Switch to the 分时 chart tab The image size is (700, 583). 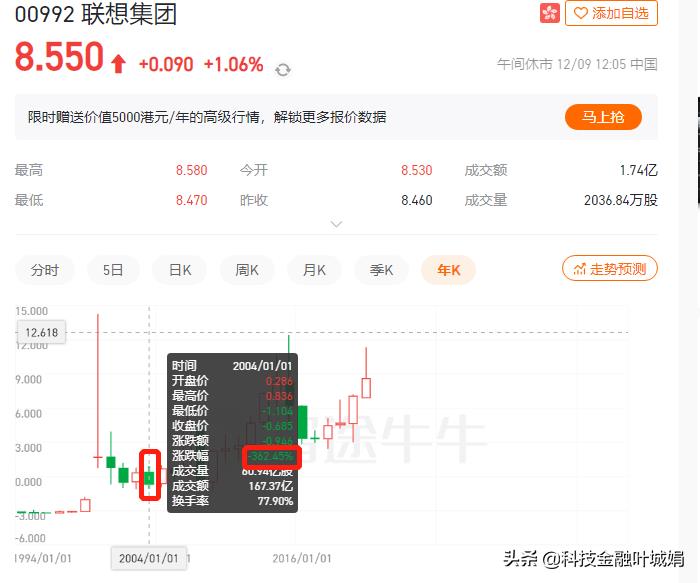(x=45, y=270)
